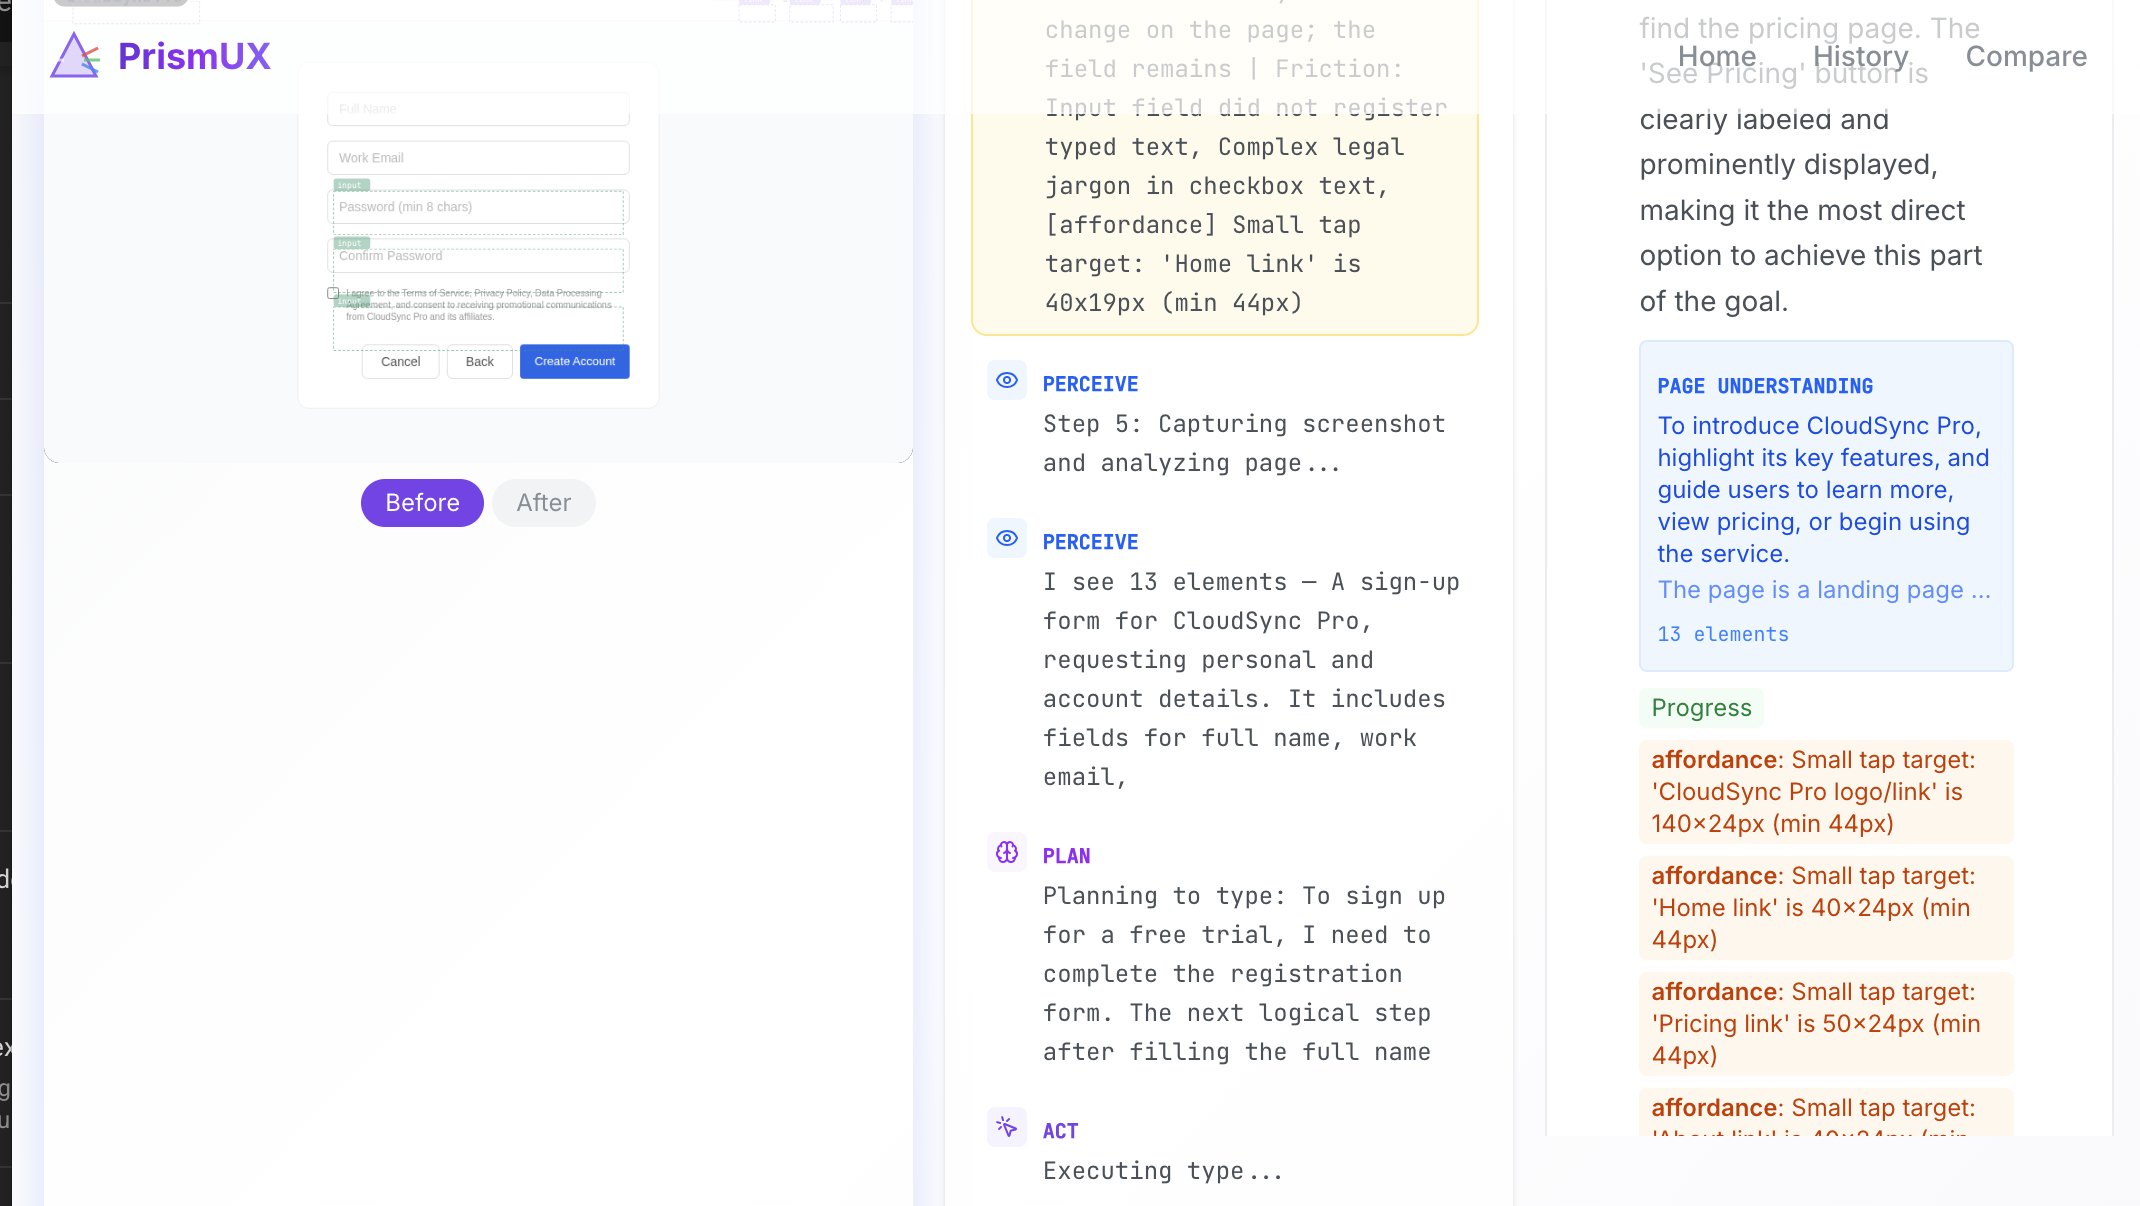
Task: Expand the truncated 'The page is a landing page ...' text
Action: [x=1823, y=590]
